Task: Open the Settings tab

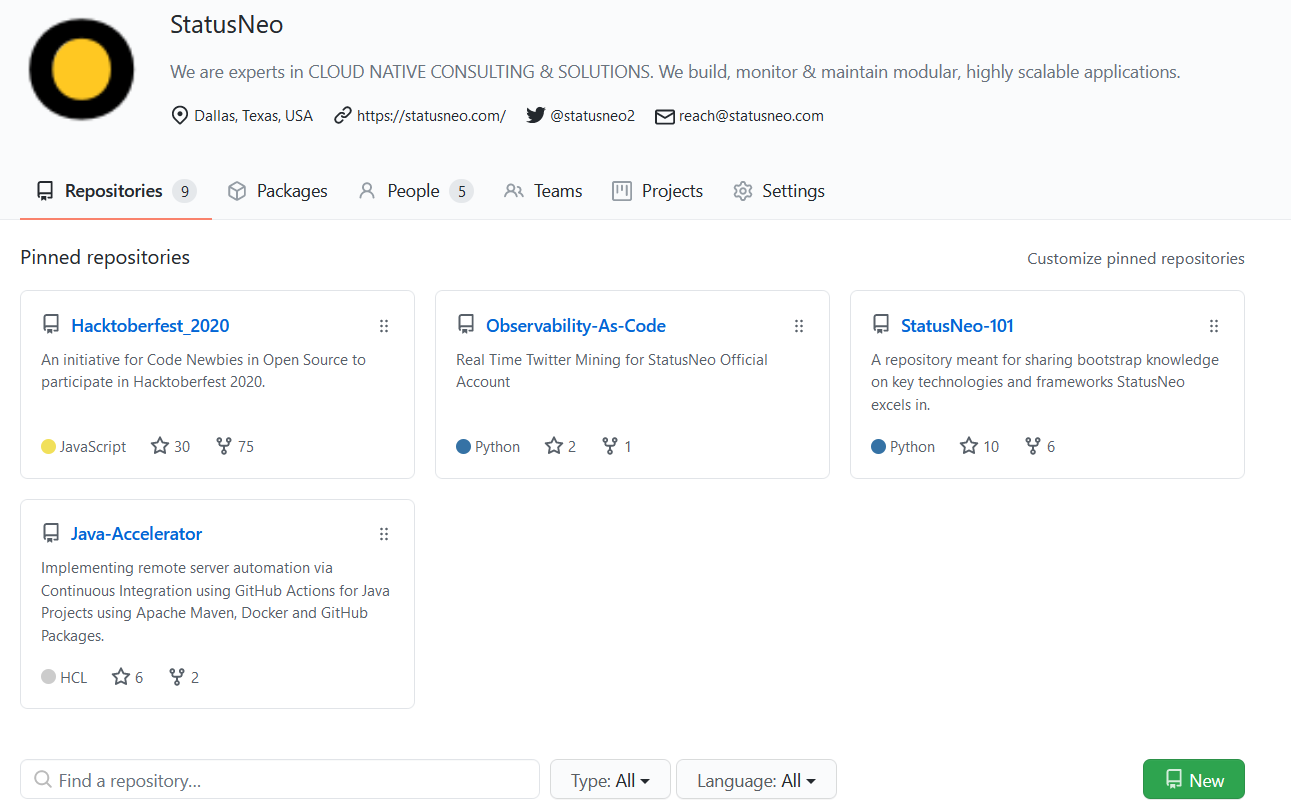Action: [778, 191]
